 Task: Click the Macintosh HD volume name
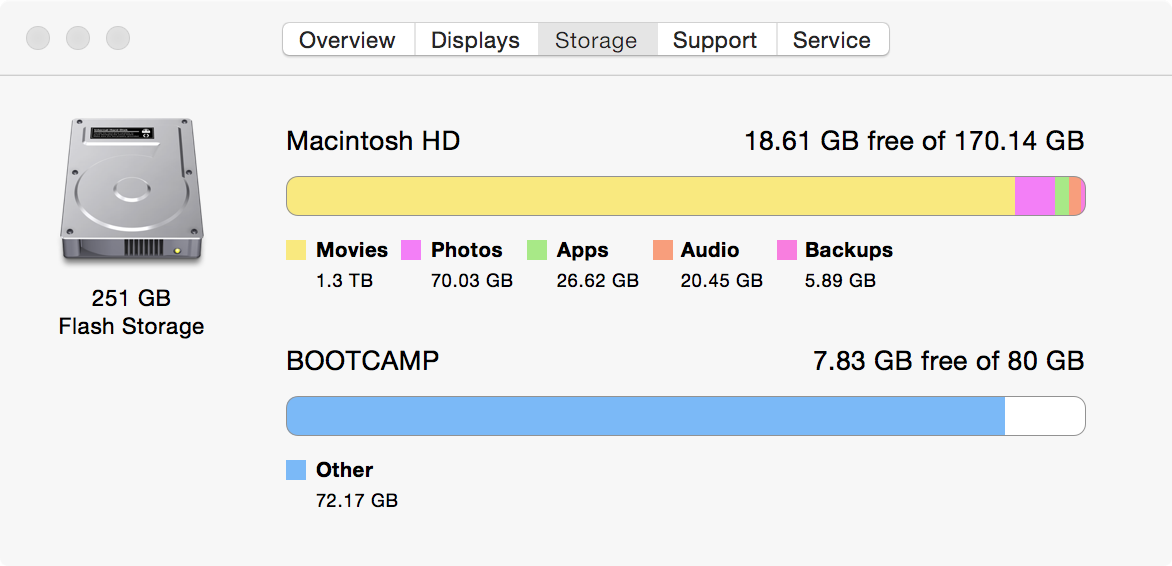[373, 141]
